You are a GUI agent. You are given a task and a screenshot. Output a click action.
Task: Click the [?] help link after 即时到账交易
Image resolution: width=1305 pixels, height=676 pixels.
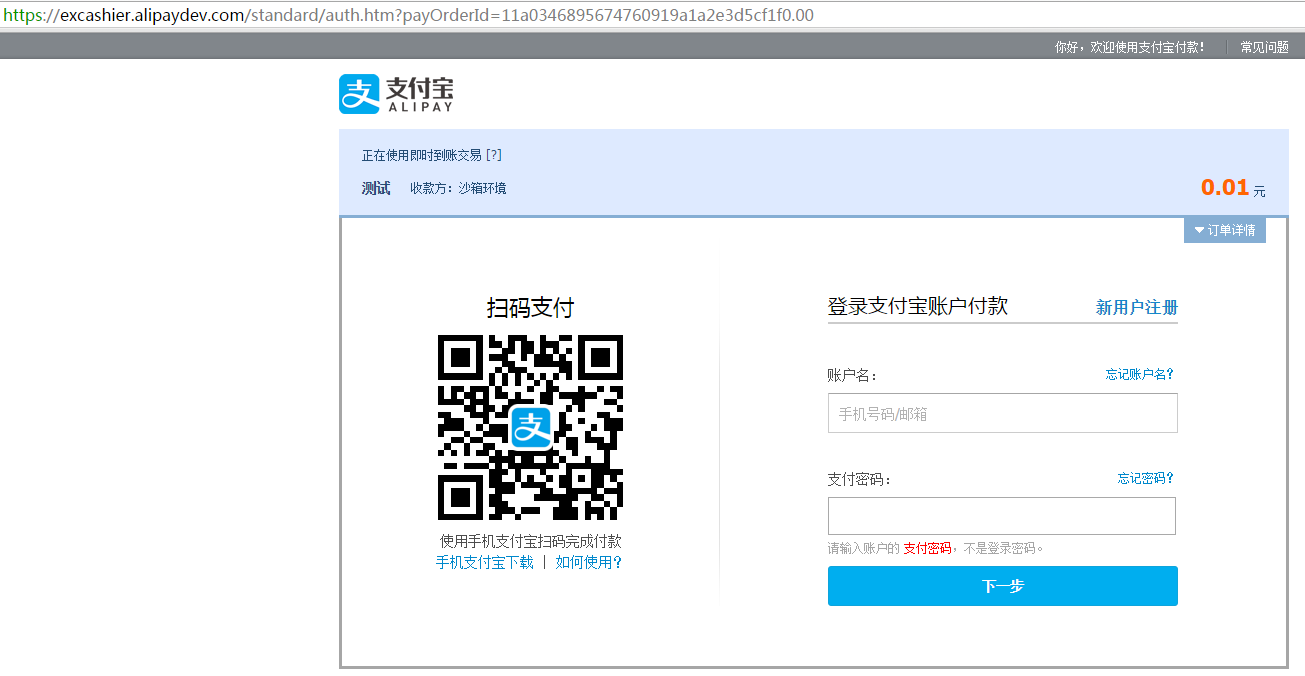[x=493, y=155]
